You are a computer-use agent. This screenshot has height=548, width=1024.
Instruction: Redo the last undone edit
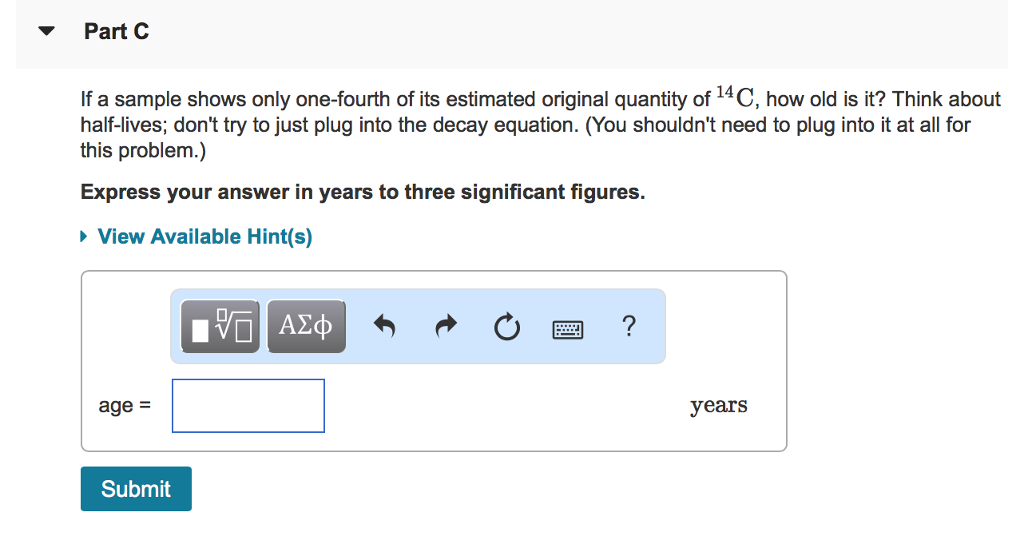446,326
